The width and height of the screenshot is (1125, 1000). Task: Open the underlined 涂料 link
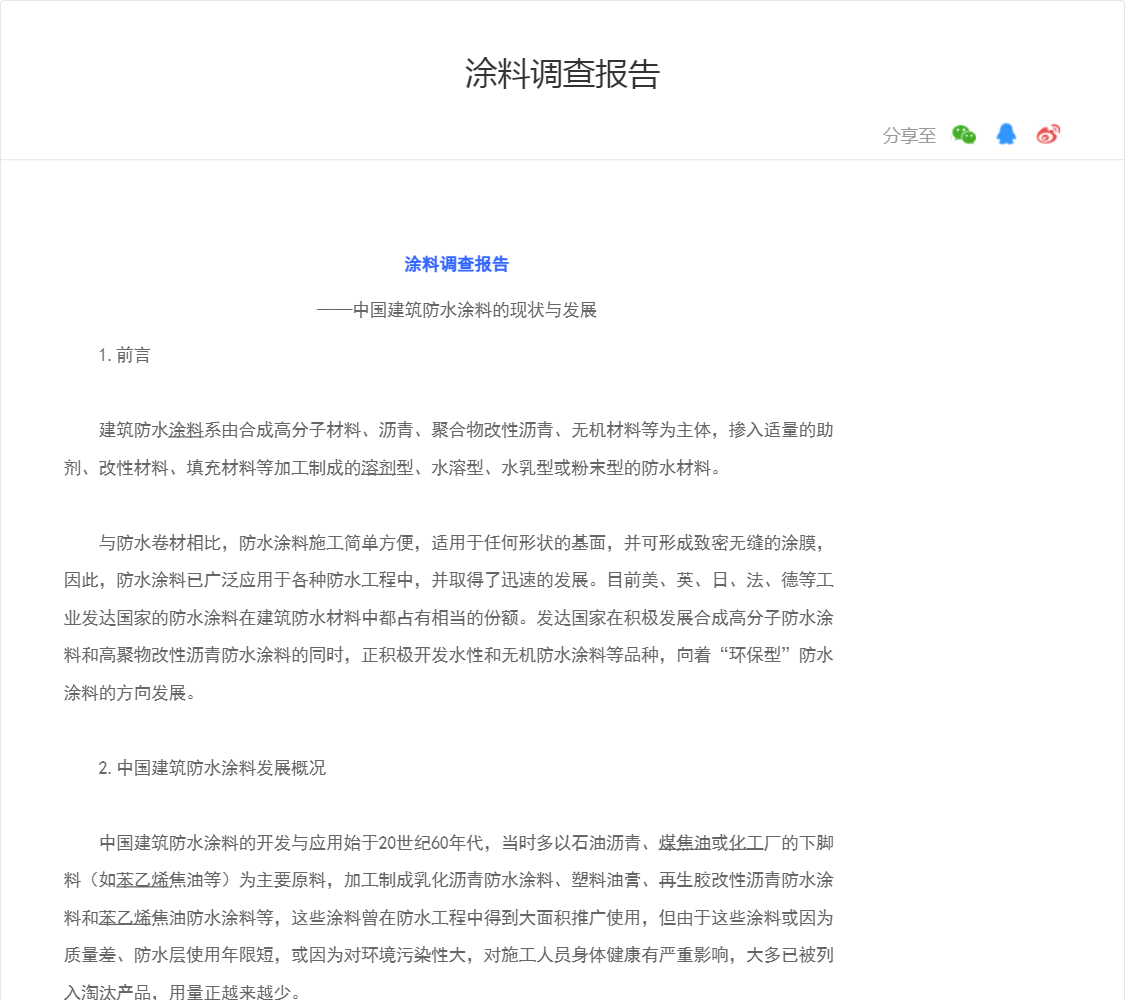[186, 431]
